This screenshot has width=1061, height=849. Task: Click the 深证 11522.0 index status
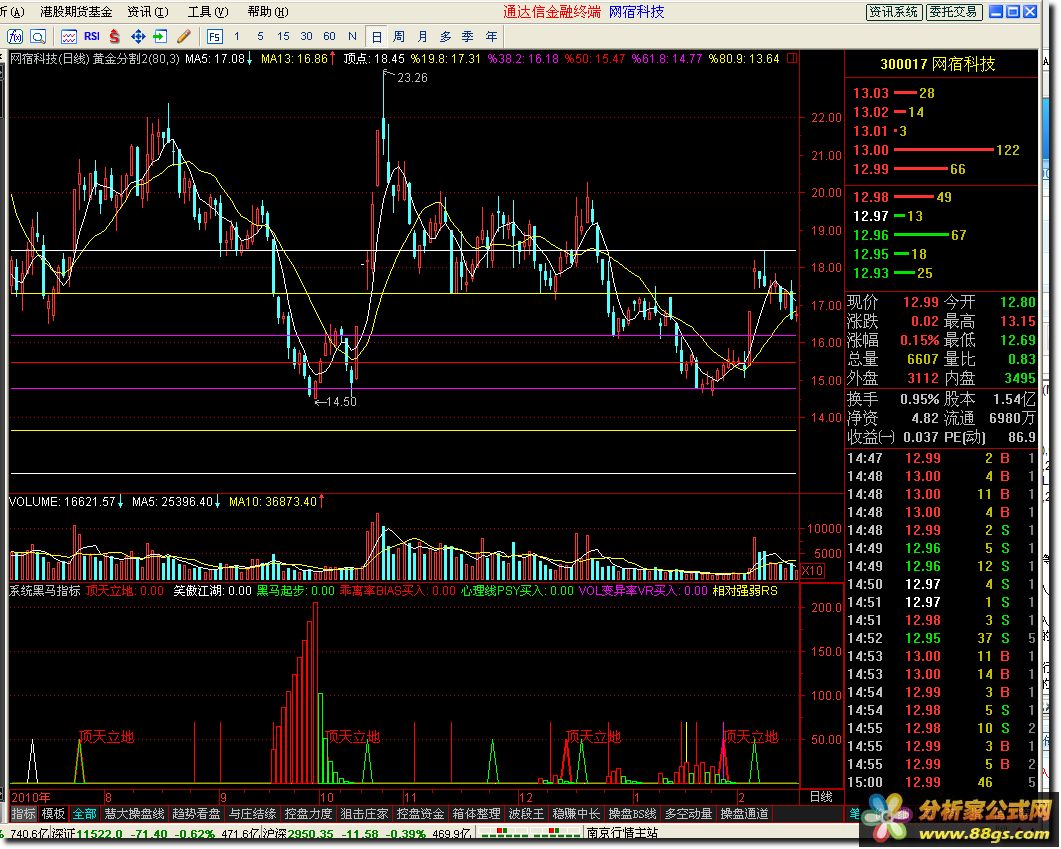coord(89,834)
